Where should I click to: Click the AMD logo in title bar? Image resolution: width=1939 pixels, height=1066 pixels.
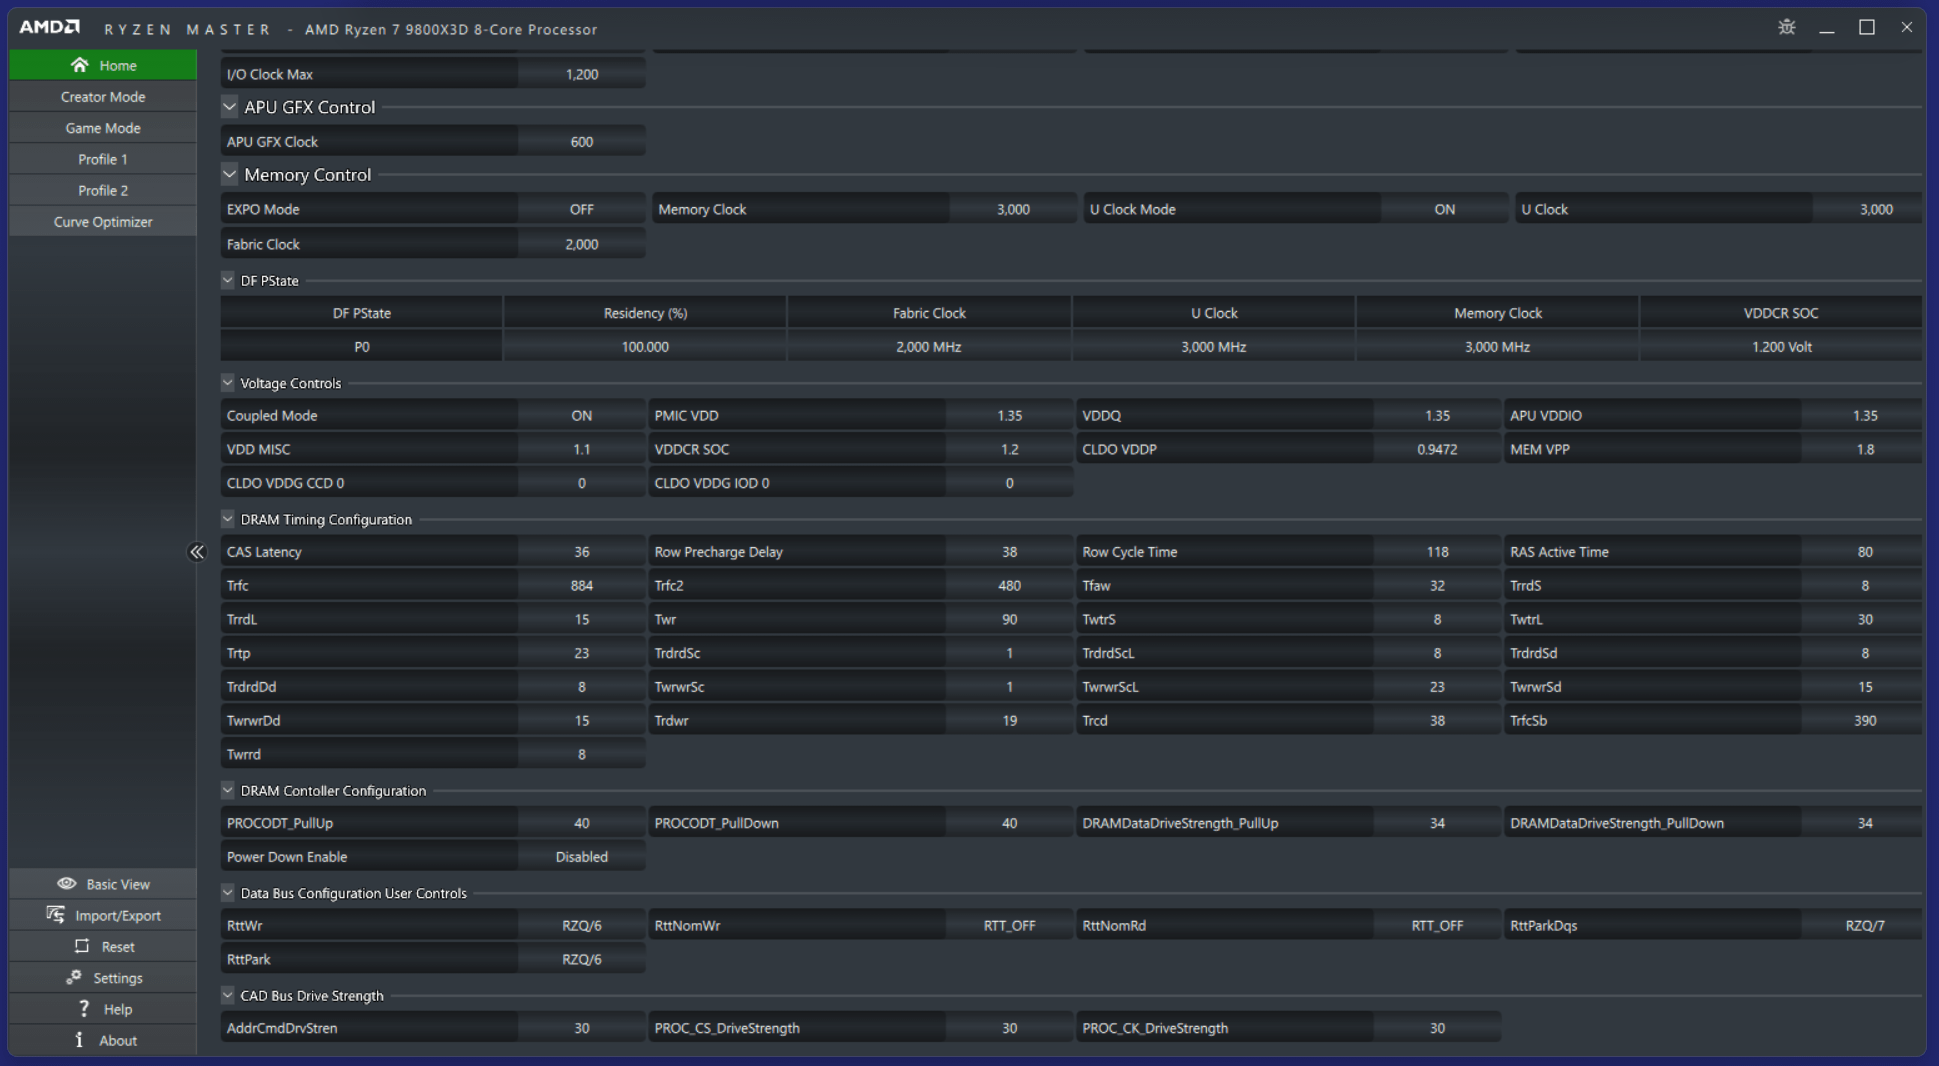click(49, 28)
